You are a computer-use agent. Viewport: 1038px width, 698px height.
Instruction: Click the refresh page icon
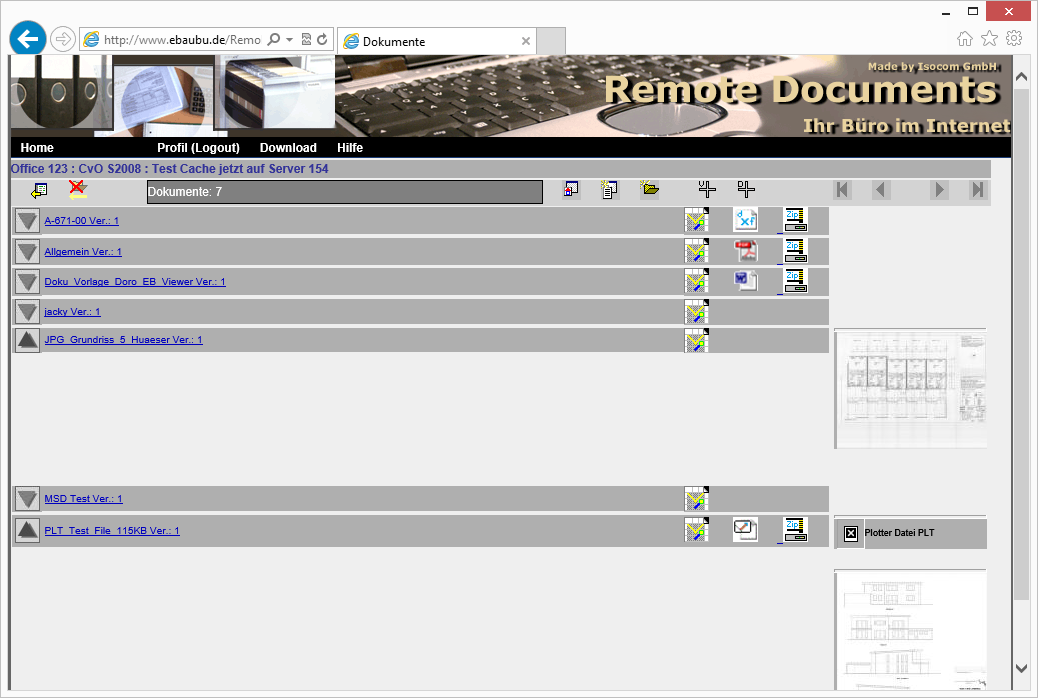(x=322, y=39)
